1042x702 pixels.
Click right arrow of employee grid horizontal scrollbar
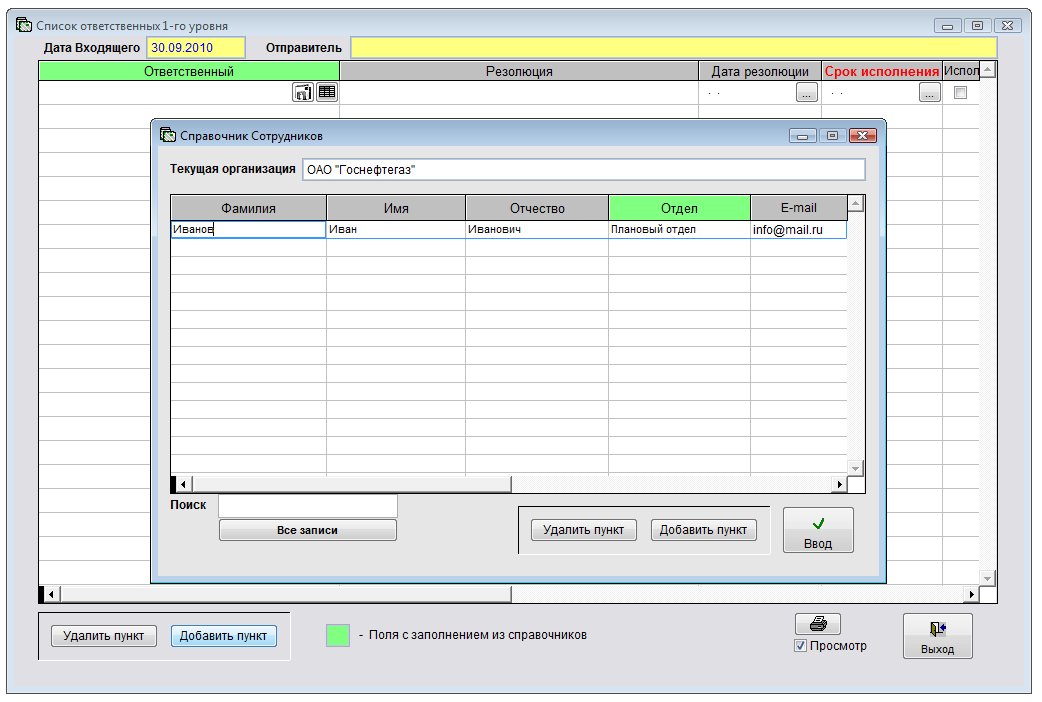click(x=840, y=485)
